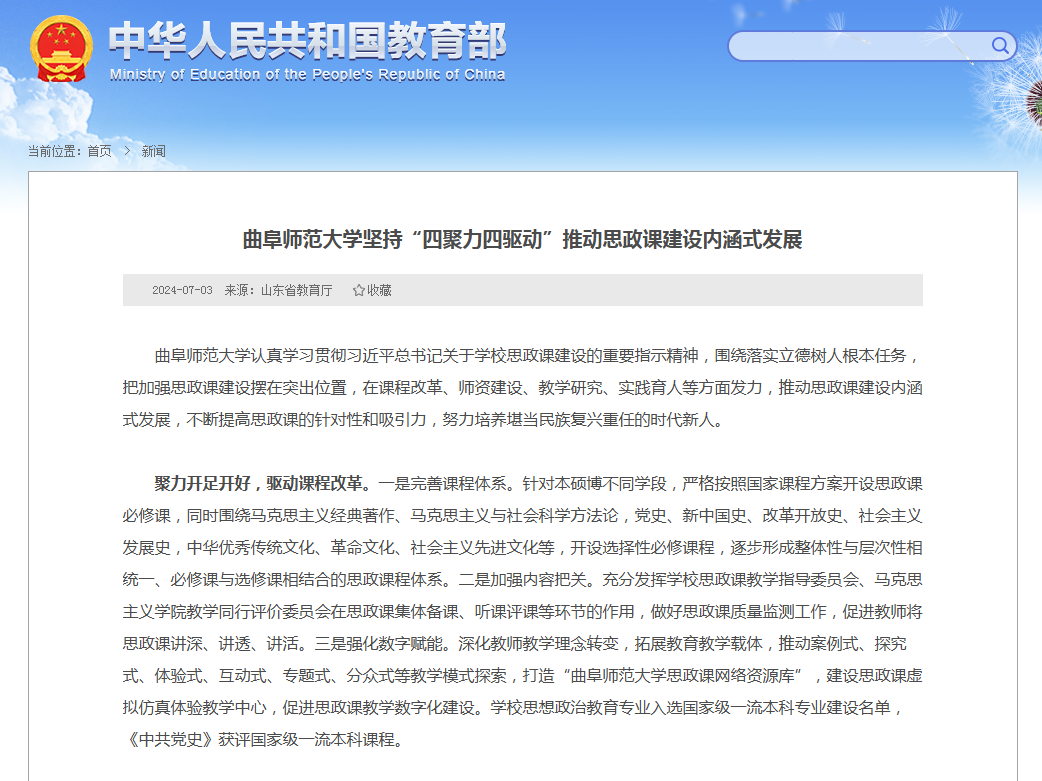Click the English Ministry of Education subtitle
The image size is (1042, 781).
point(307,75)
